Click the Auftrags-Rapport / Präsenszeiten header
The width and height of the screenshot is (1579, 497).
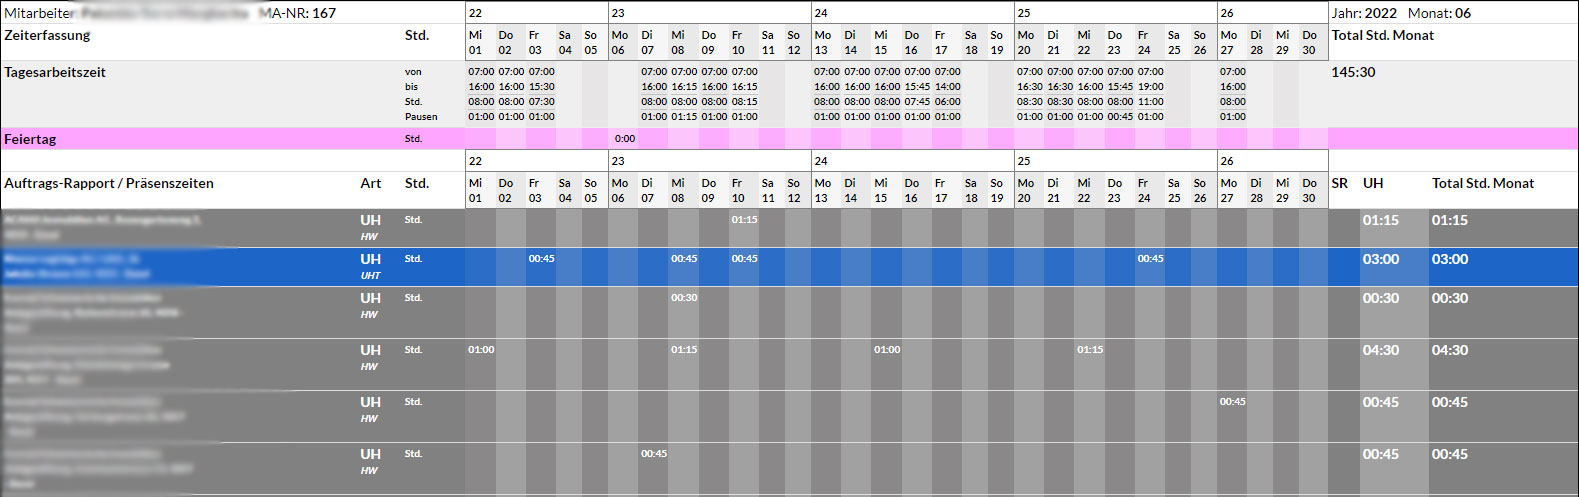pyautogui.click(x=109, y=183)
